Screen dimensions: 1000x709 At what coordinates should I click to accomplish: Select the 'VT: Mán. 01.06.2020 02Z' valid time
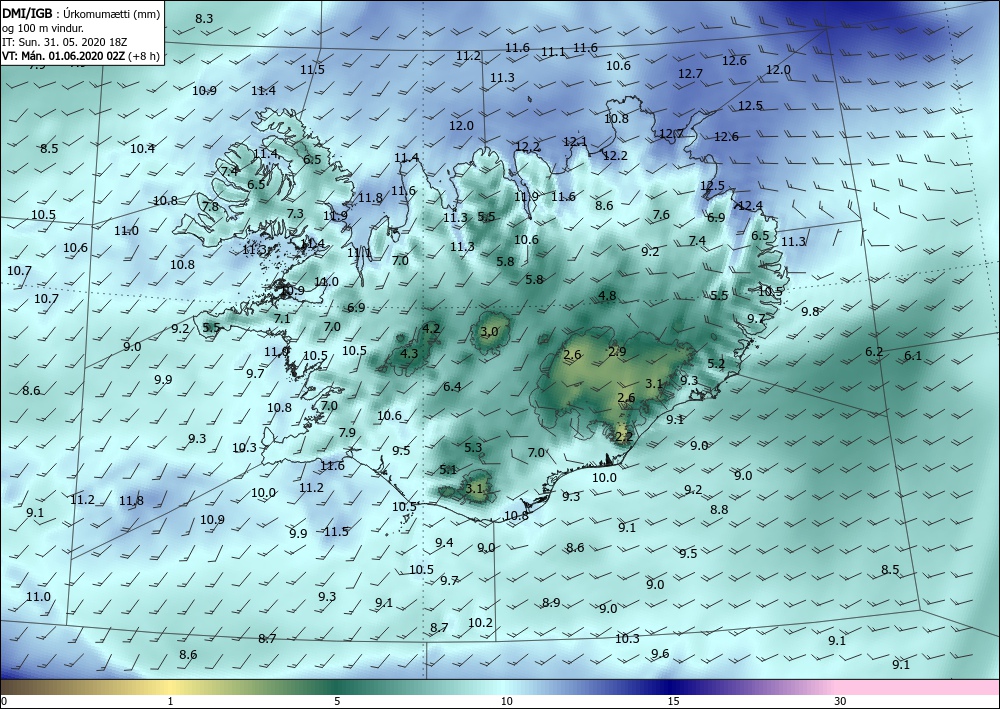(64, 56)
